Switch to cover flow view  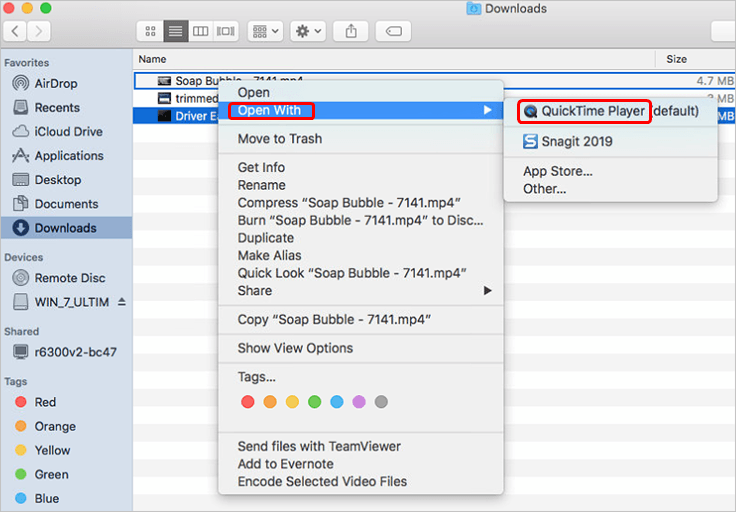[x=226, y=31]
